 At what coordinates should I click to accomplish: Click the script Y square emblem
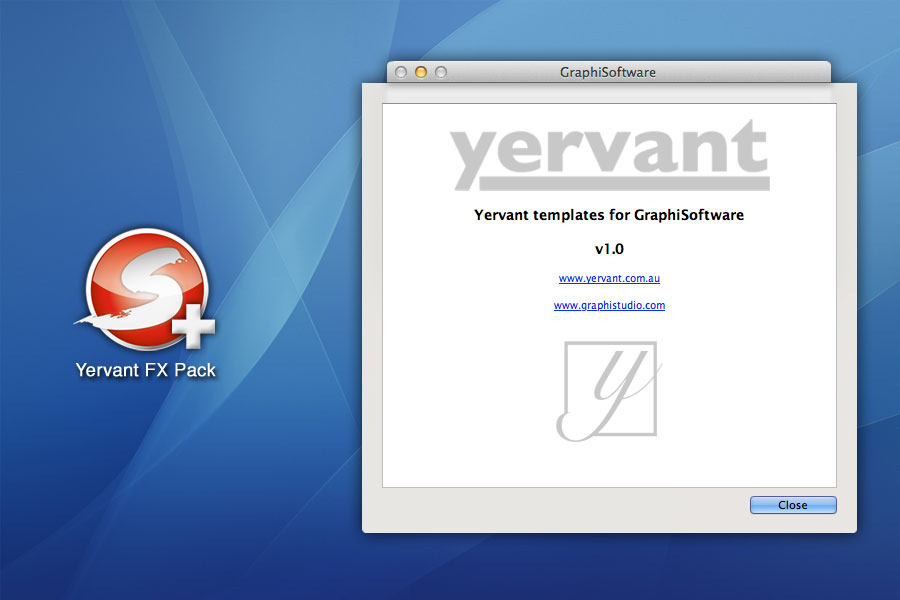[x=608, y=392]
